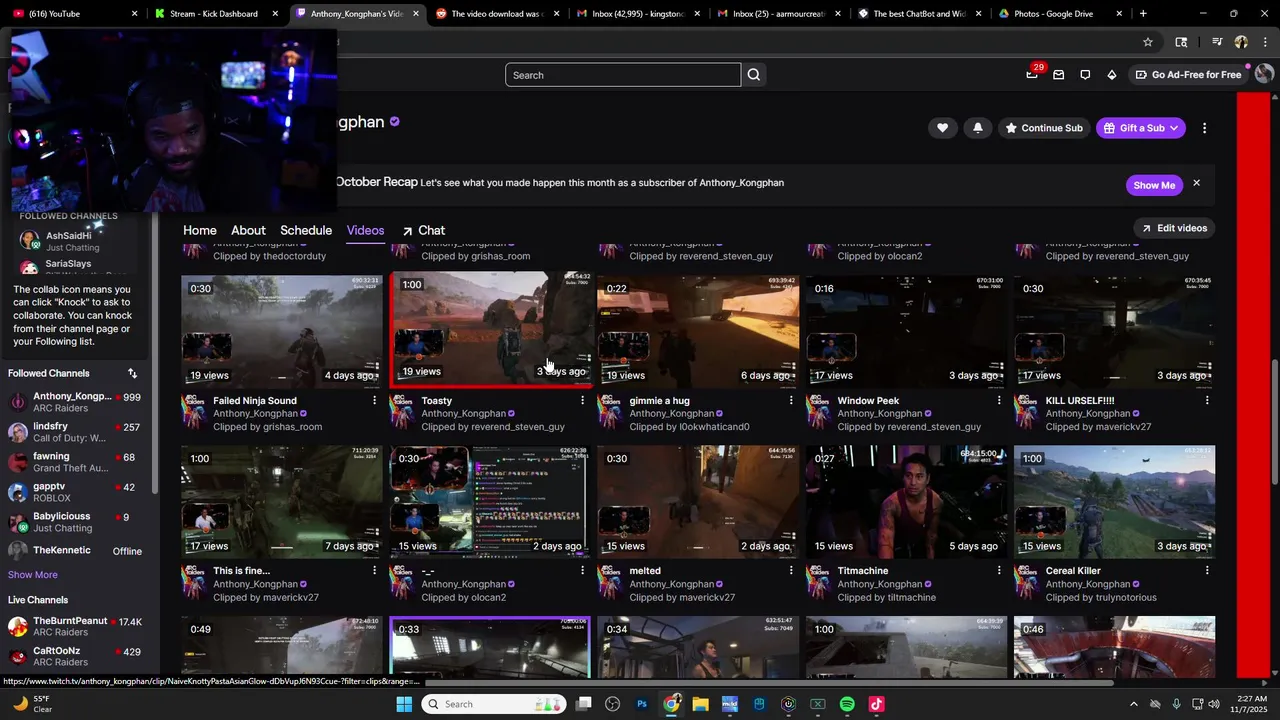Click the Continue Sub button
This screenshot has height=720, width=1280.
1044,128
